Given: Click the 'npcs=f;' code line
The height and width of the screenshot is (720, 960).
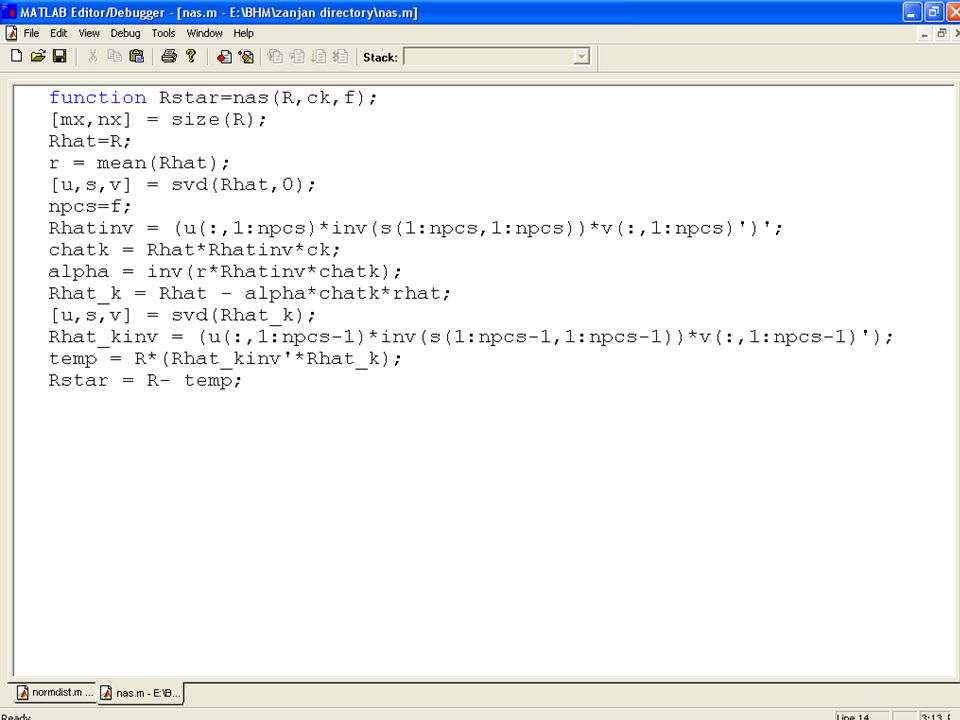Looking at the screenshot, I should (x=90, y=206).
